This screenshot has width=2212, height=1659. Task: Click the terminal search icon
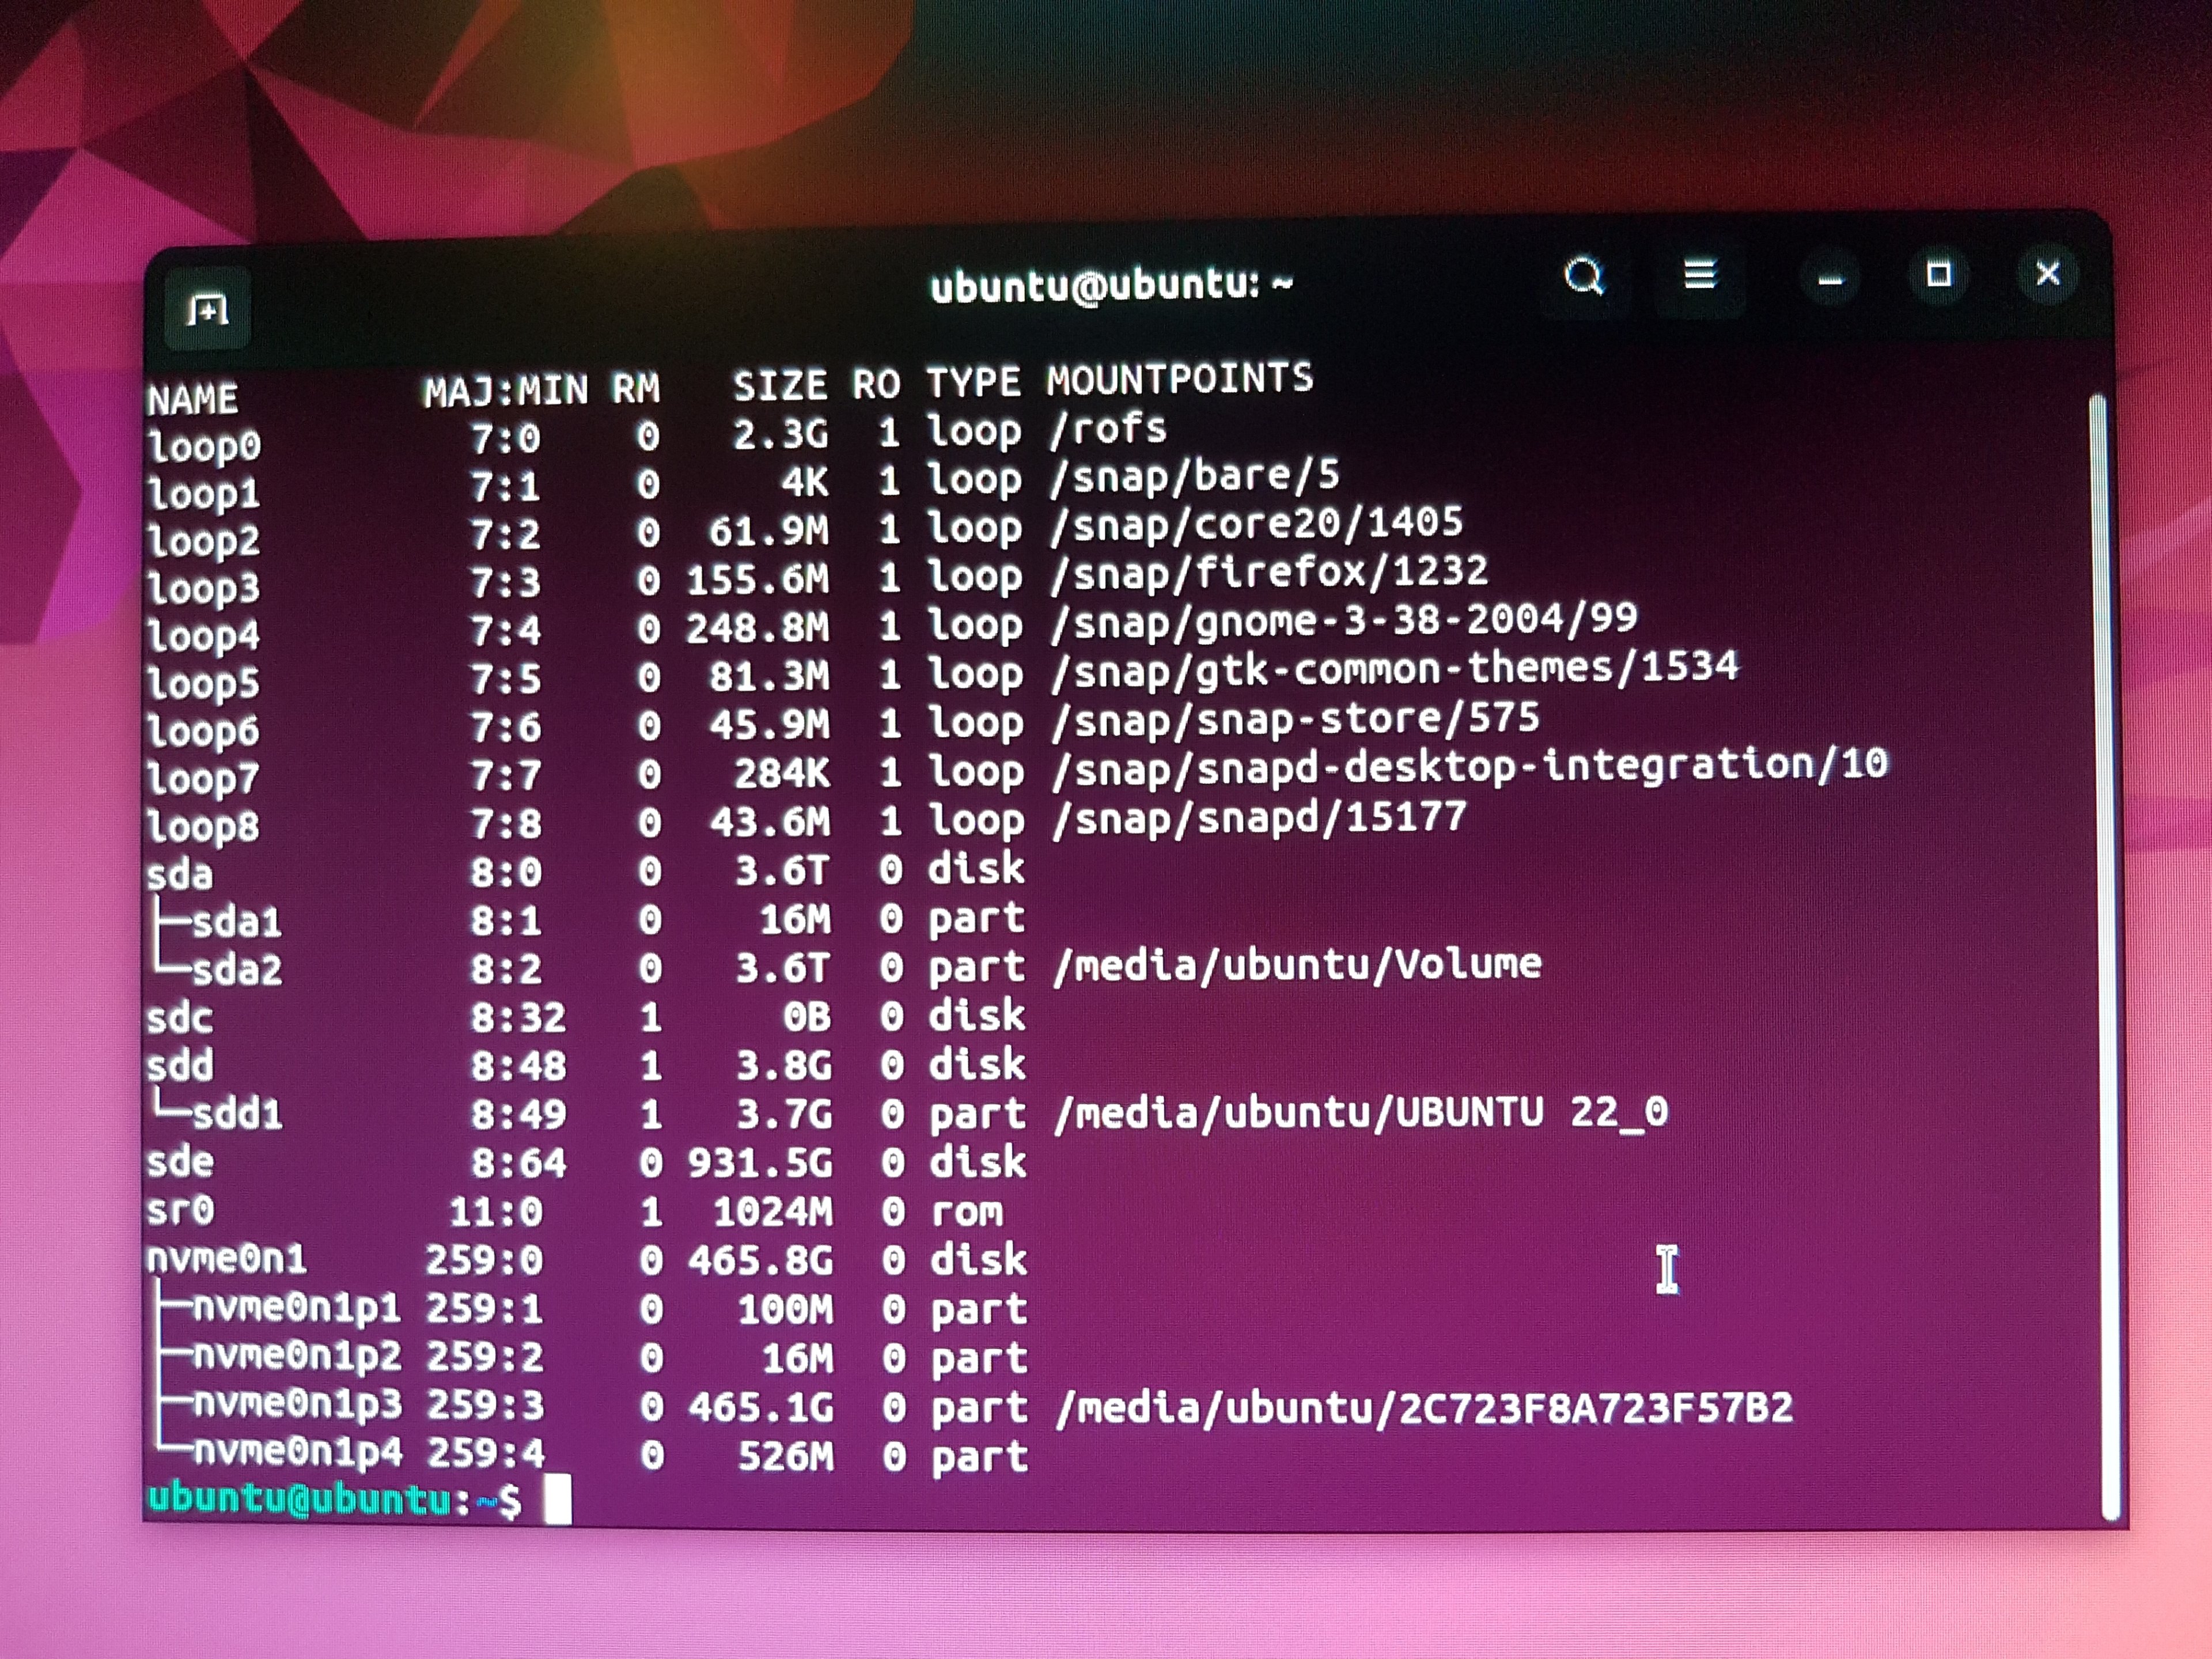pos(1584,277)
